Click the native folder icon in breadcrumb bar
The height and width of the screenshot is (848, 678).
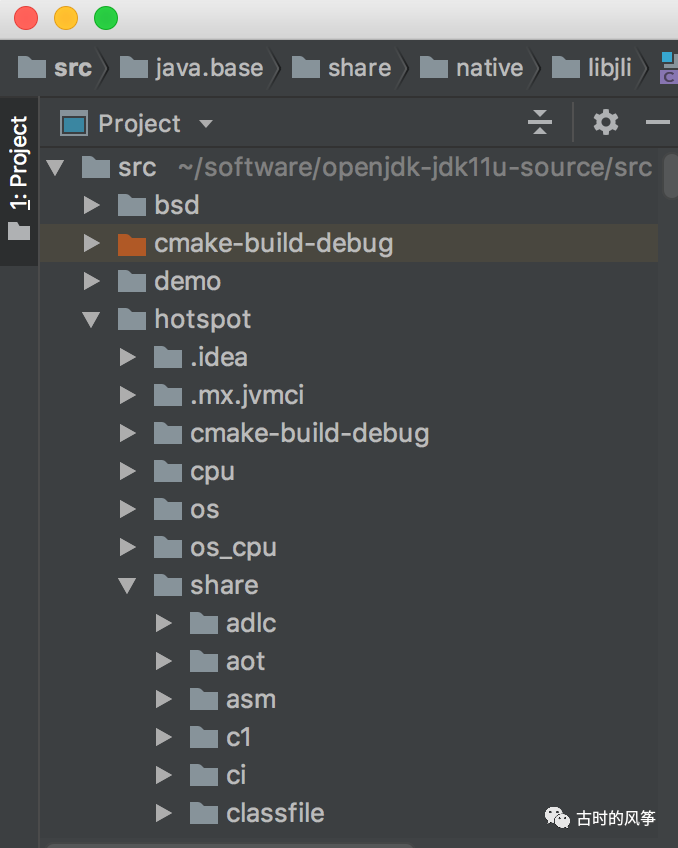[x=433, y=67]
